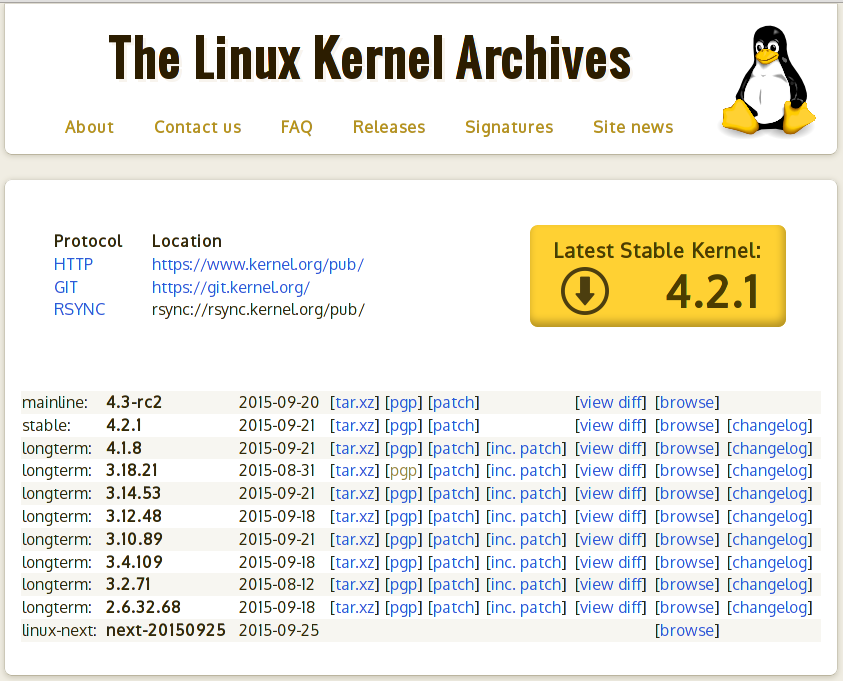The width and height of the screenshot is (843, 681).
Task: Download tar.xz for longterm 2.6.32.68
Action: tap(354, 607)
